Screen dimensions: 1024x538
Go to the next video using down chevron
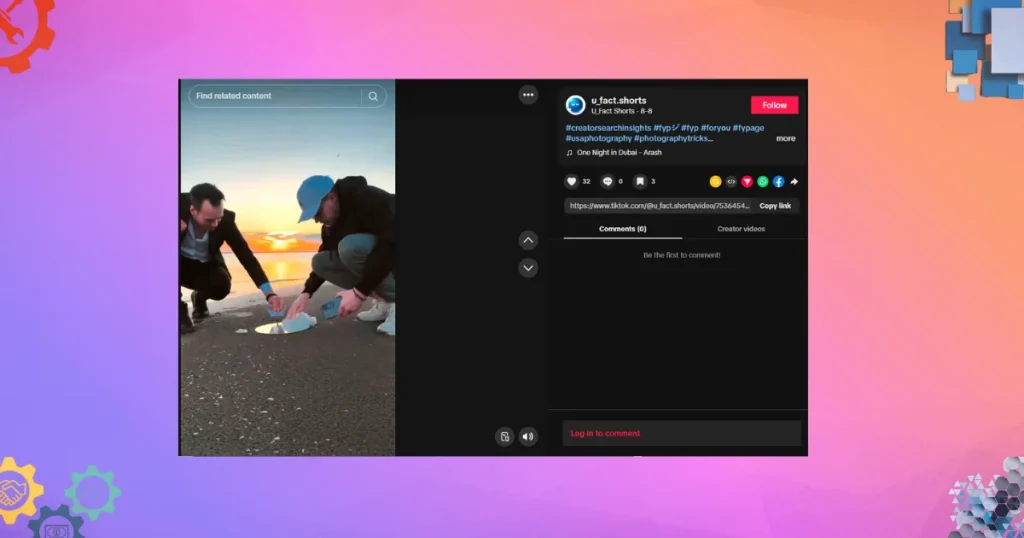pos(528,268)
